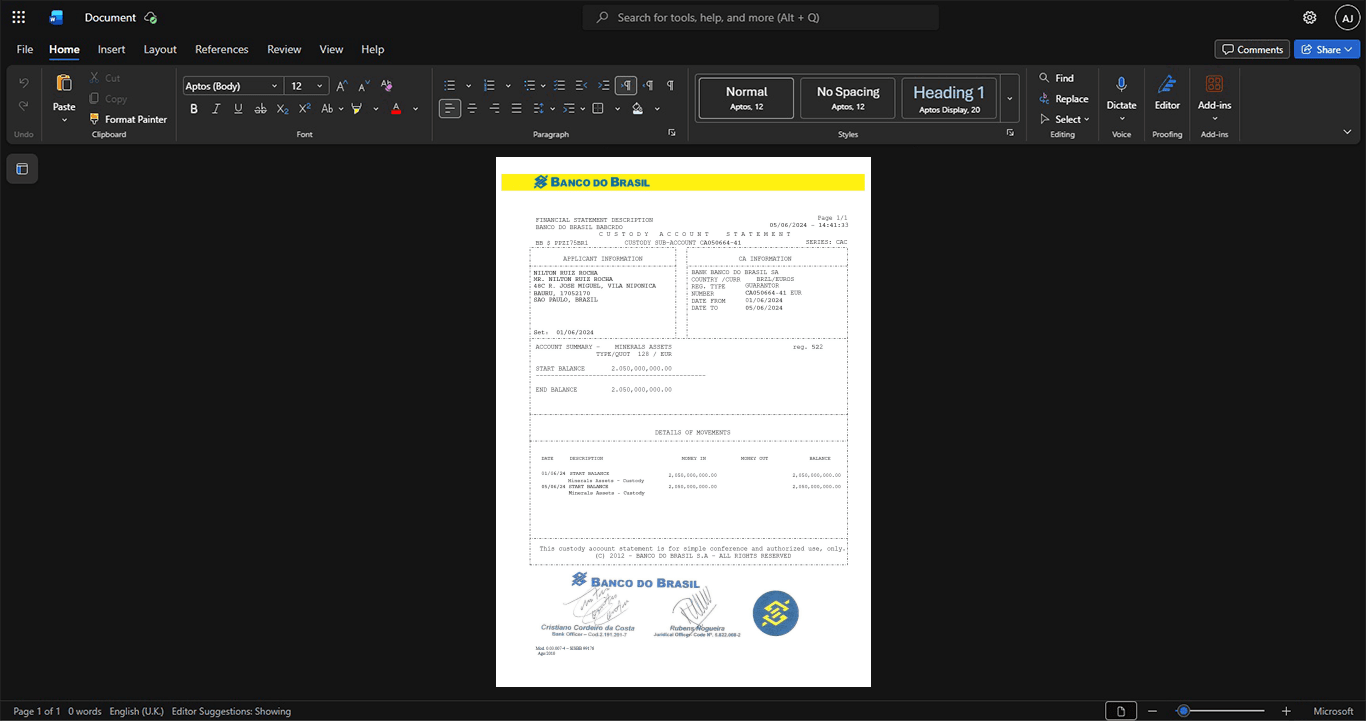The width and height of the screenshot is (1366, 721).
Task: Open the app launcher waffle icon
Action: click(x=18, y=17)
